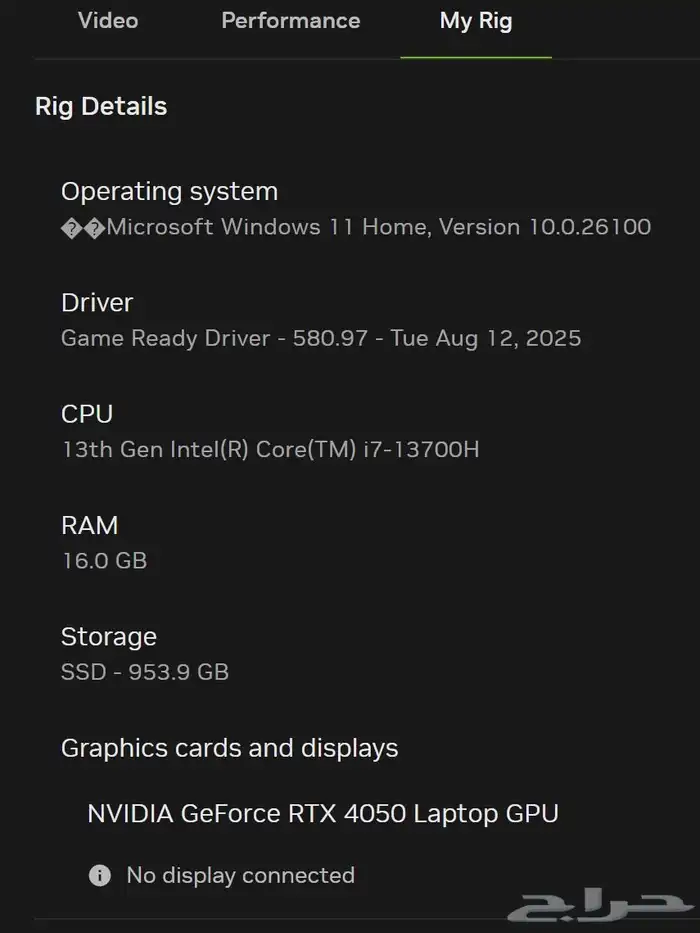
Task: Open the Performance tab
Action: [290, 21]
